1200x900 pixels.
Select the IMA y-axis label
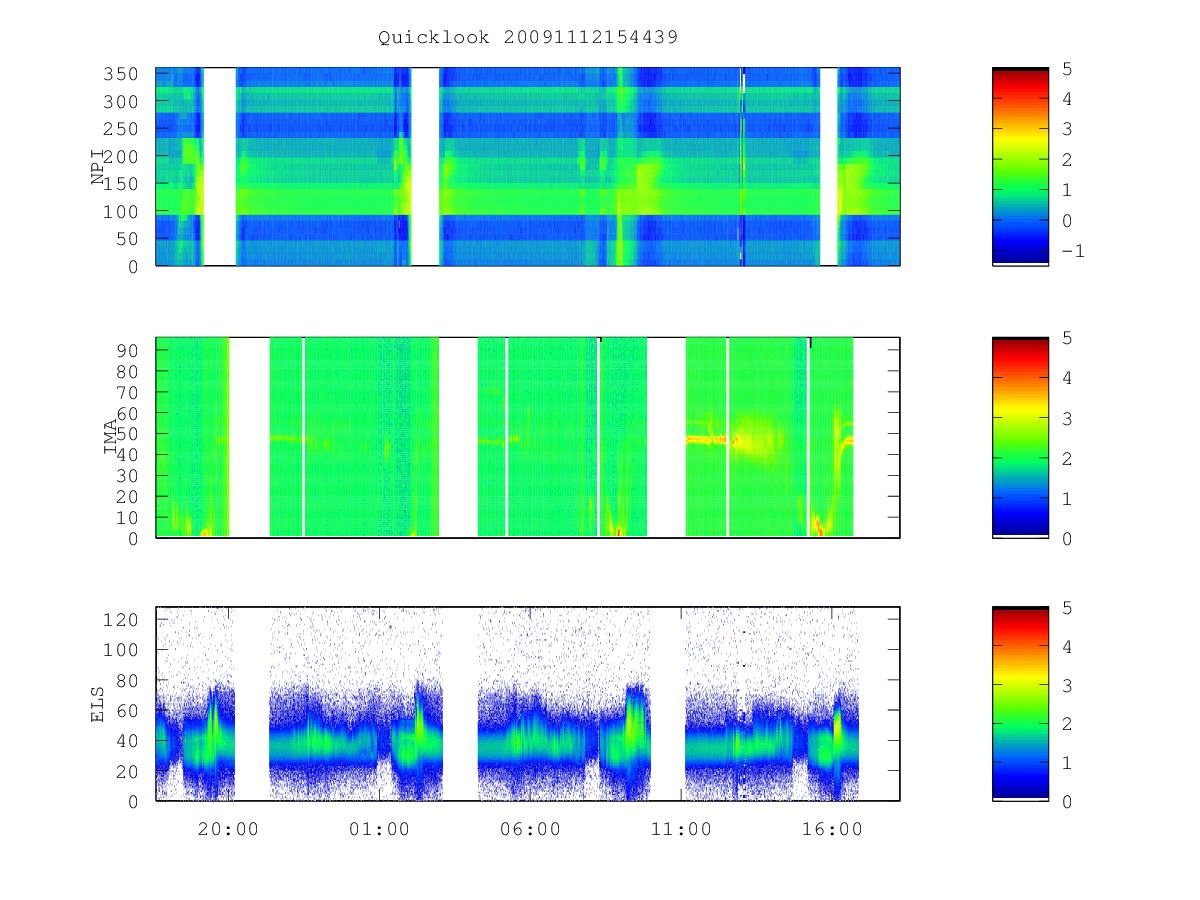click(x=112, y=437)
